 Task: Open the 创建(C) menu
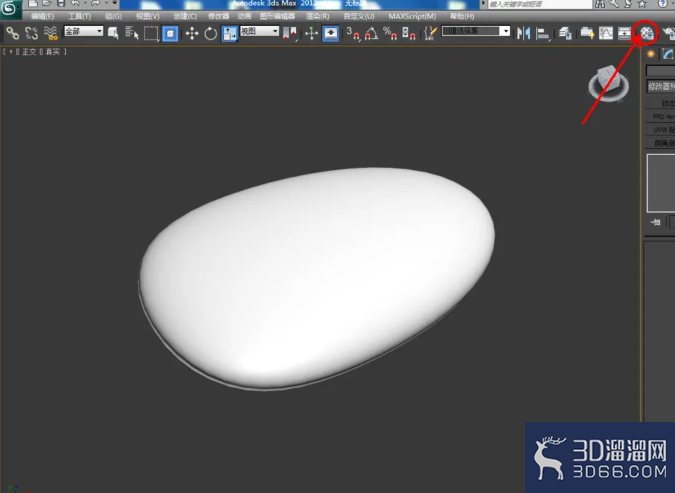point(185,16)
